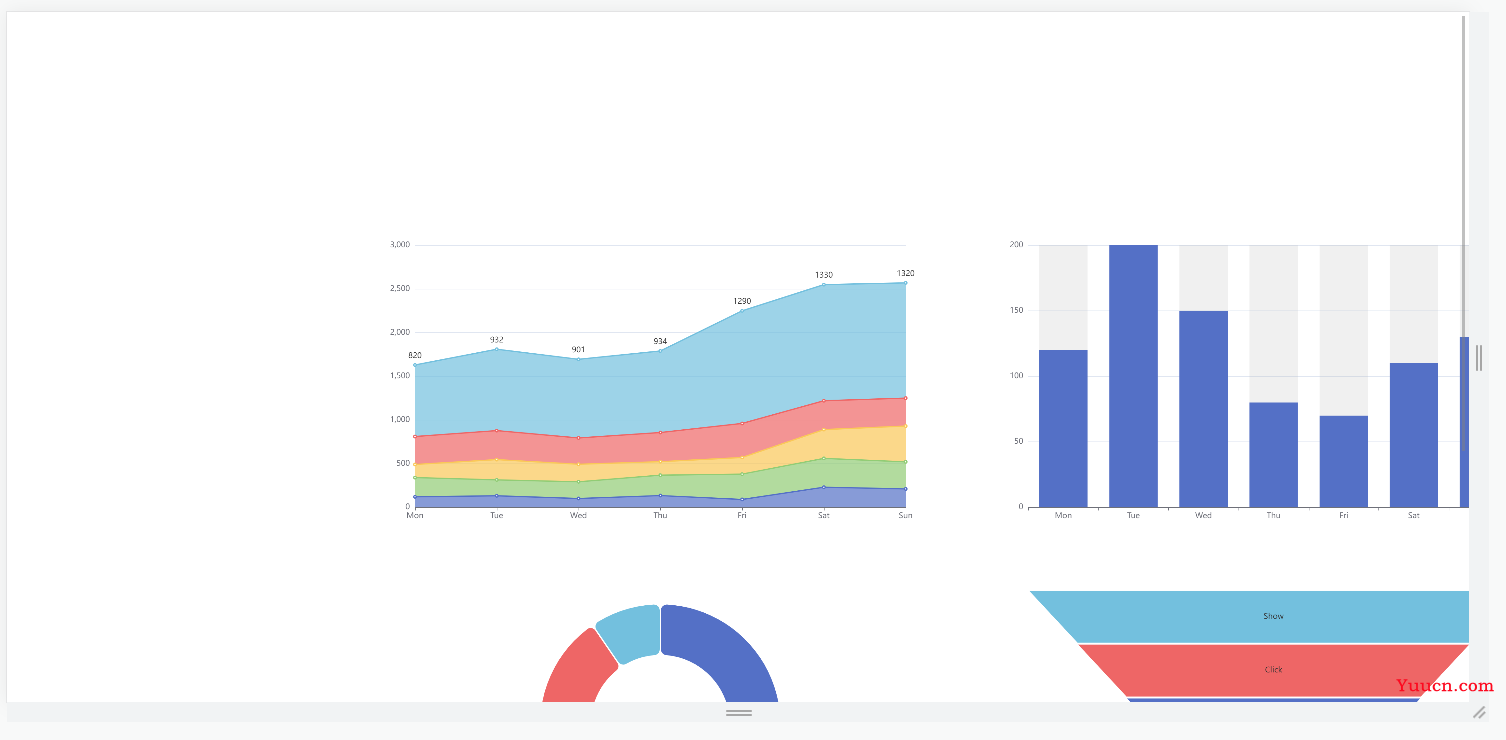The image size is (1506, 740).
Task: Select the Fri bar in bar chart
Action: [1343, 461]
